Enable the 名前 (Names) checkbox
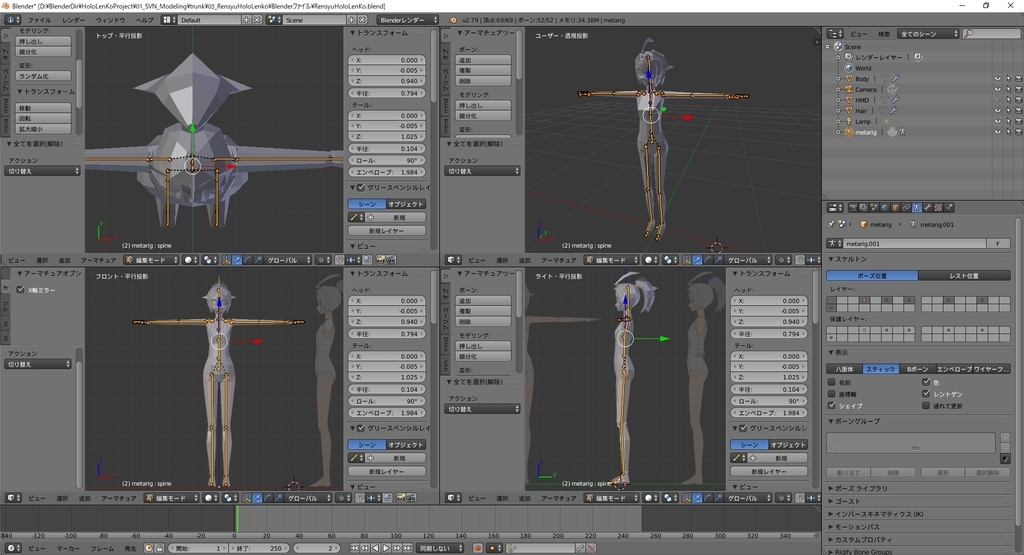 coord(831,382)
